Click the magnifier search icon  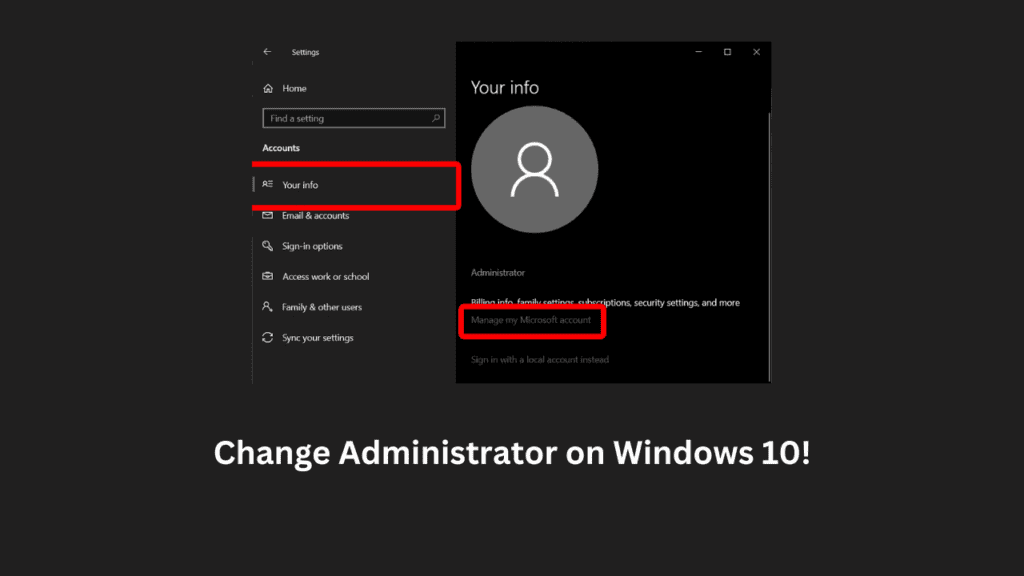[x=436, y=118]
